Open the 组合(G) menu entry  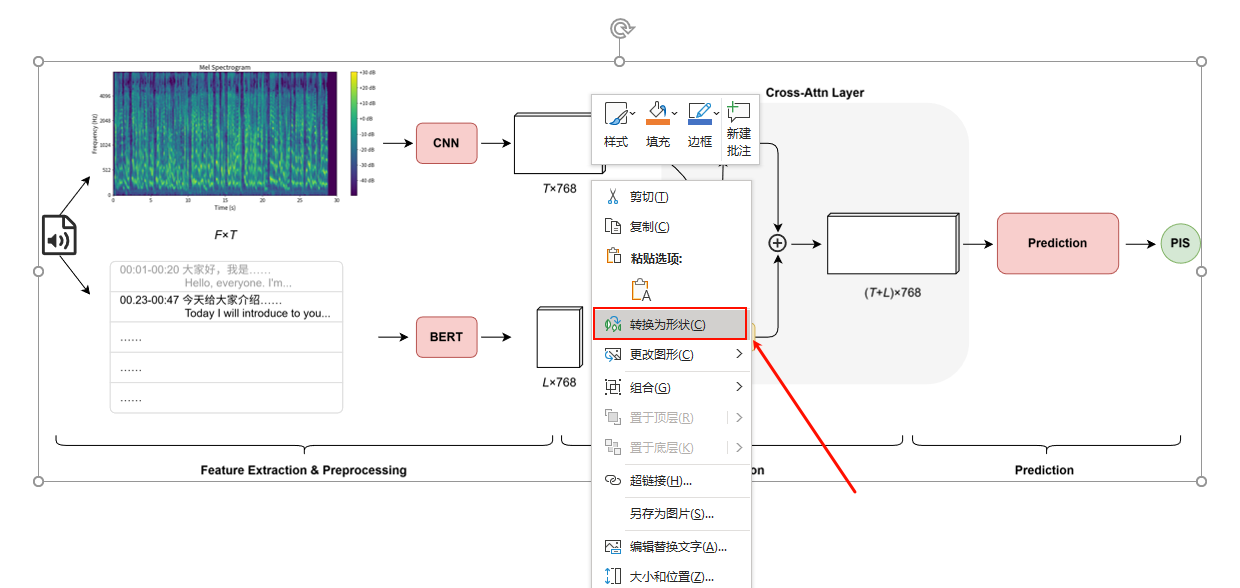point(669,387)
